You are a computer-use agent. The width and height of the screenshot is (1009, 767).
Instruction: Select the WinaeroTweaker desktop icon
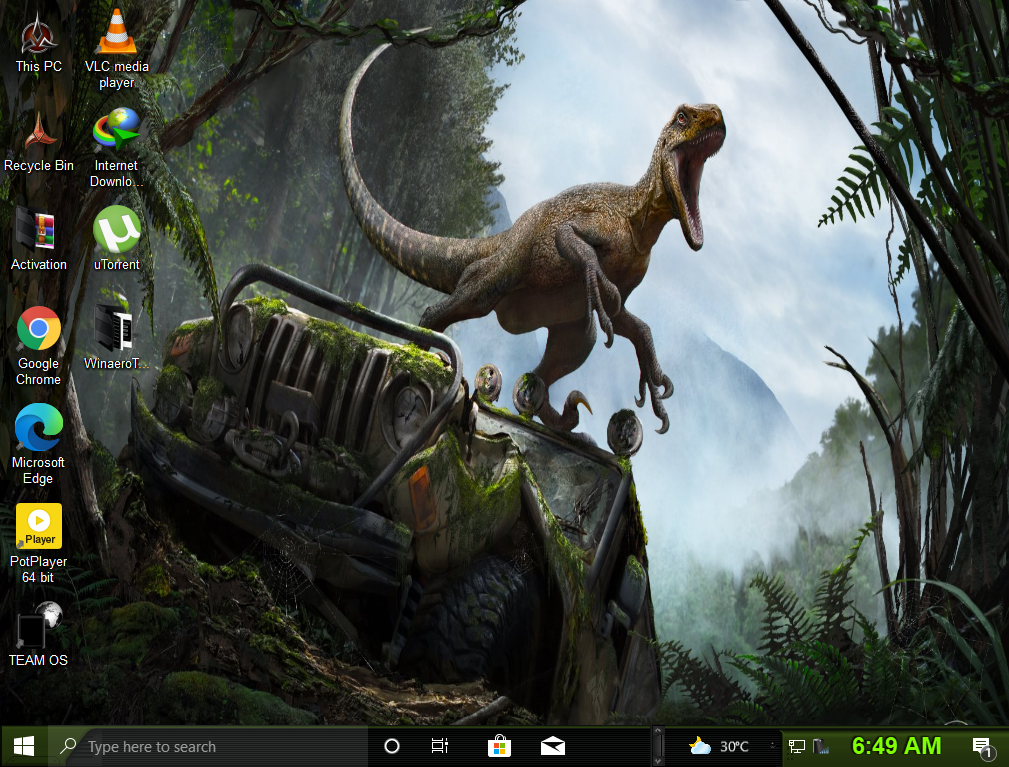(x=116, y=338)
